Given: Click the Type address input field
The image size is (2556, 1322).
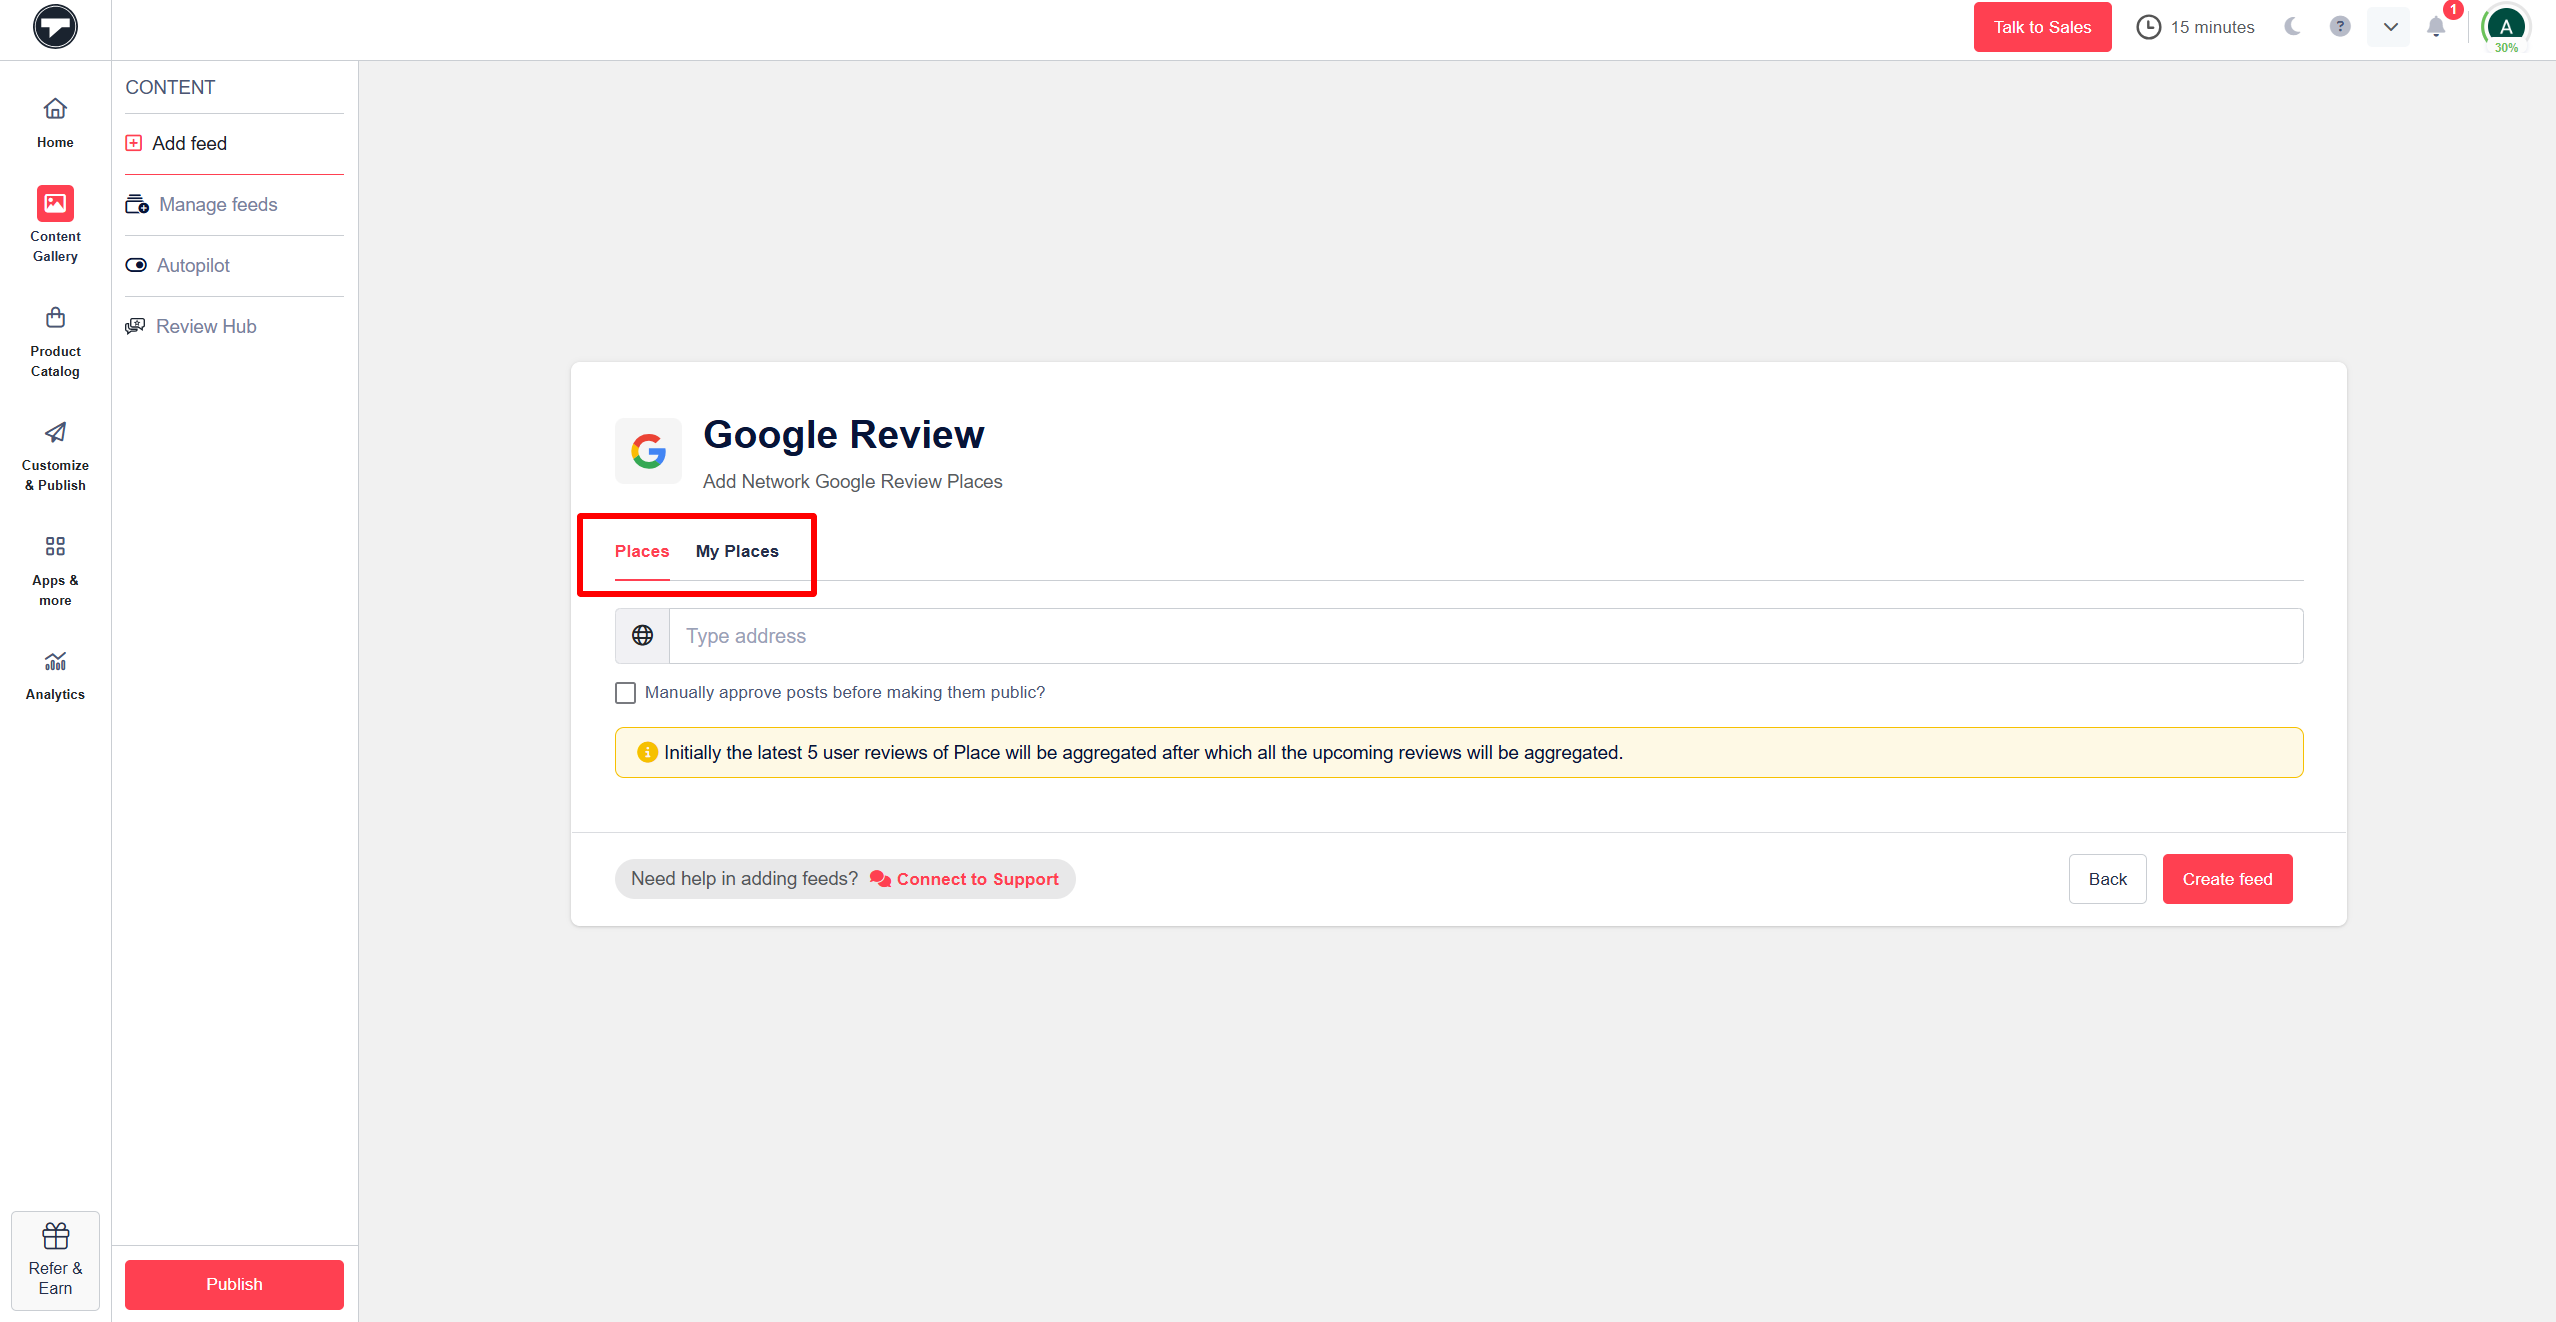Looking at the screenshot, I should coord(1485,636).
